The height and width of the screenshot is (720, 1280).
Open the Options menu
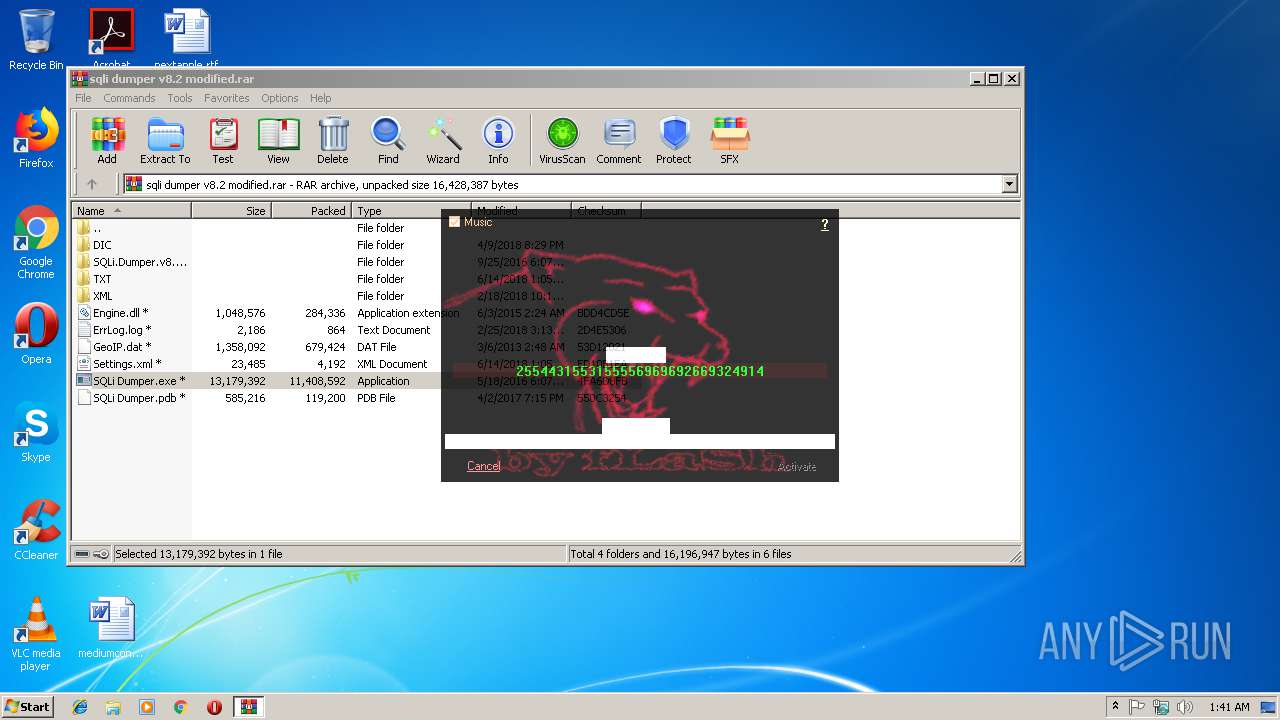[280, 98]
